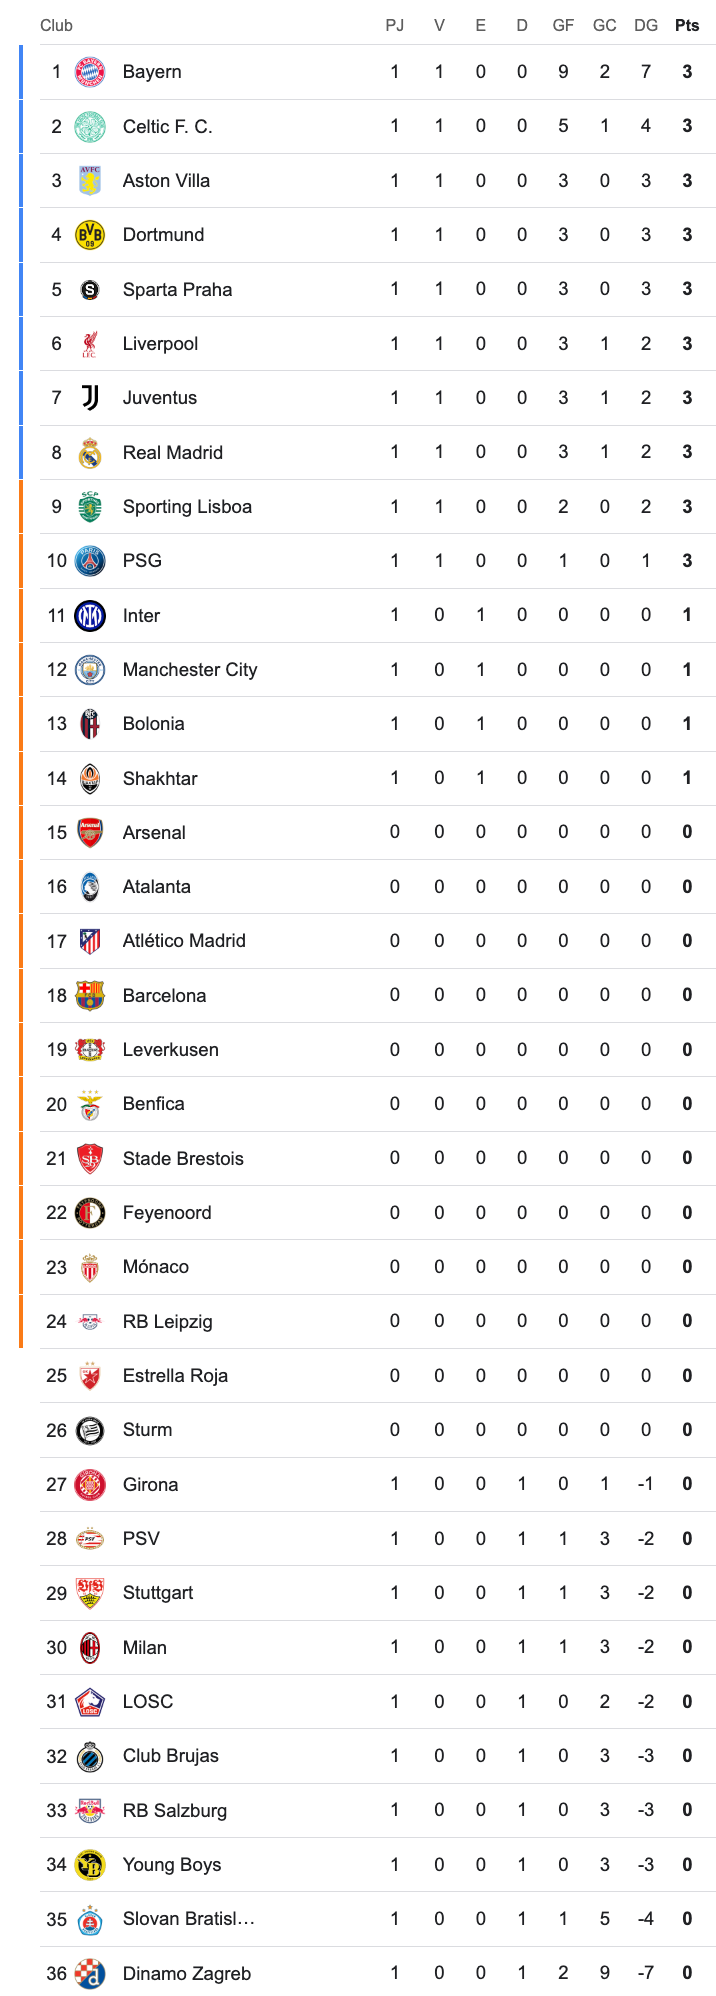This screenshot has width=716, height=1996.
Task: Click the Dortmund BVB logo
Action: (90, 235)
